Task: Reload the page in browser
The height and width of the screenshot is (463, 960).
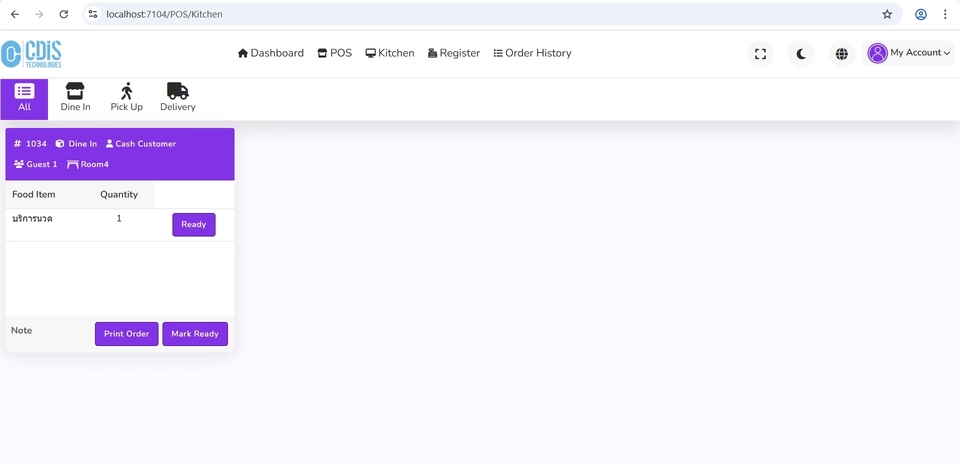Action: point(64,15)
